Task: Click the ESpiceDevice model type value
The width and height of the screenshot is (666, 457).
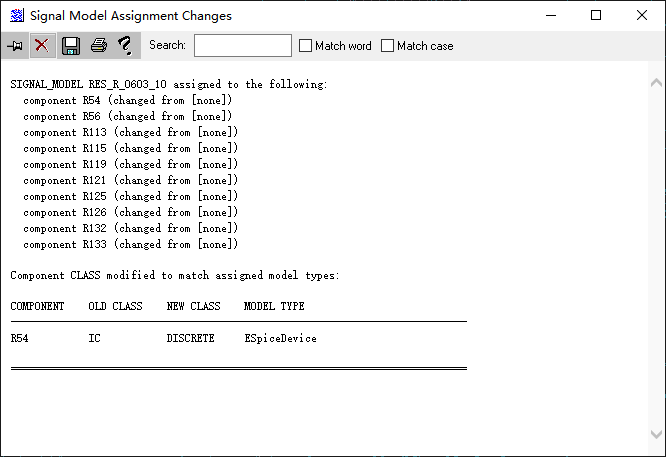Action: pyautogui.click(x=280, y=339)
